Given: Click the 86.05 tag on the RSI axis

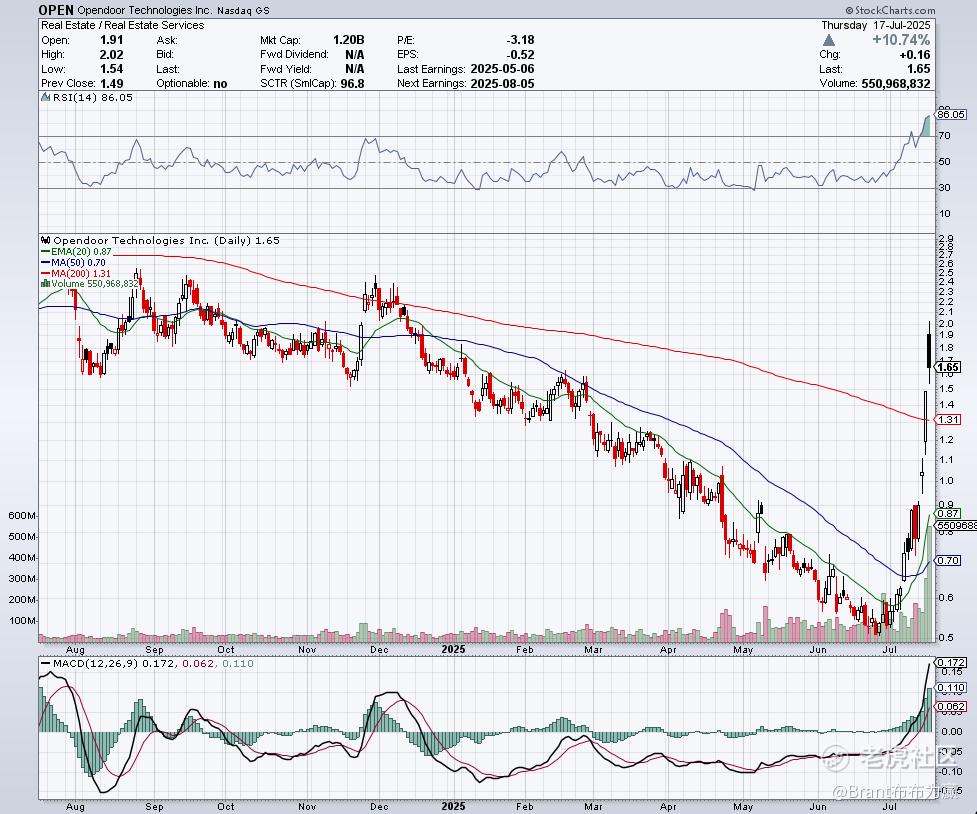Looking at the screenshot, I should pos(951,114).
